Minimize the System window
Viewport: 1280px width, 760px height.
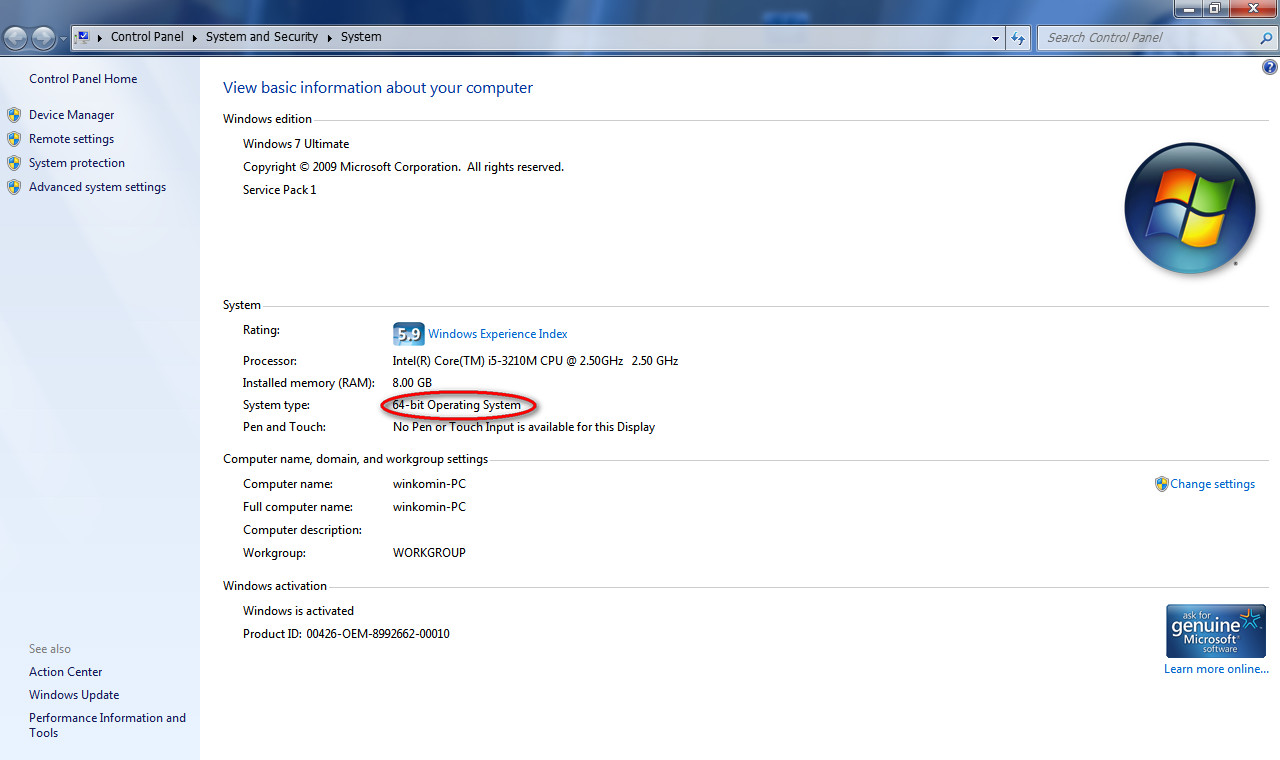coord(1188,8)
